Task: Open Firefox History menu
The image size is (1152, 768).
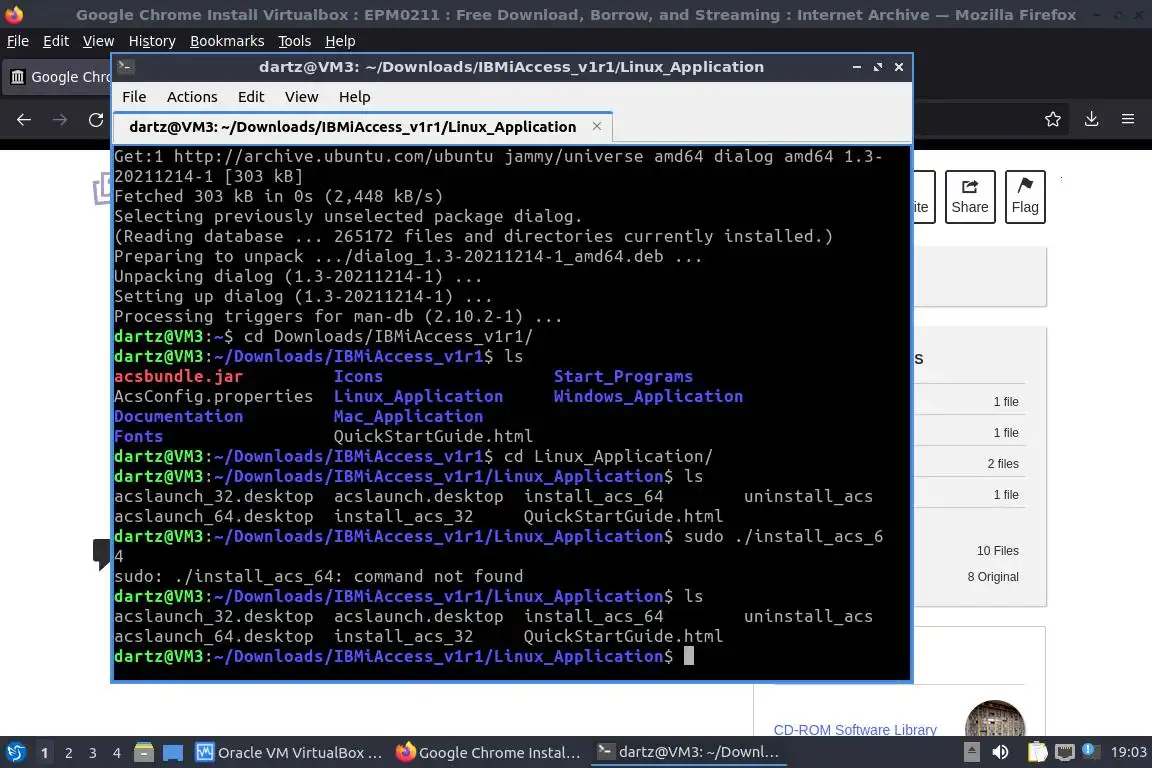Action: 152,41
